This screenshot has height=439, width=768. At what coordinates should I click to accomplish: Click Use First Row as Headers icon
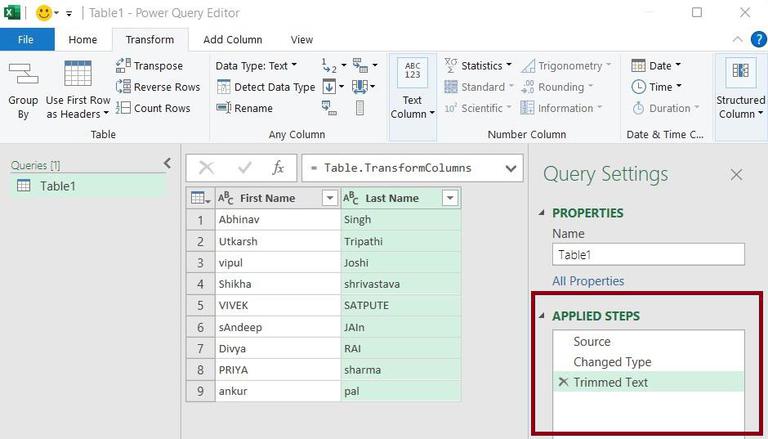pos(78,73)
